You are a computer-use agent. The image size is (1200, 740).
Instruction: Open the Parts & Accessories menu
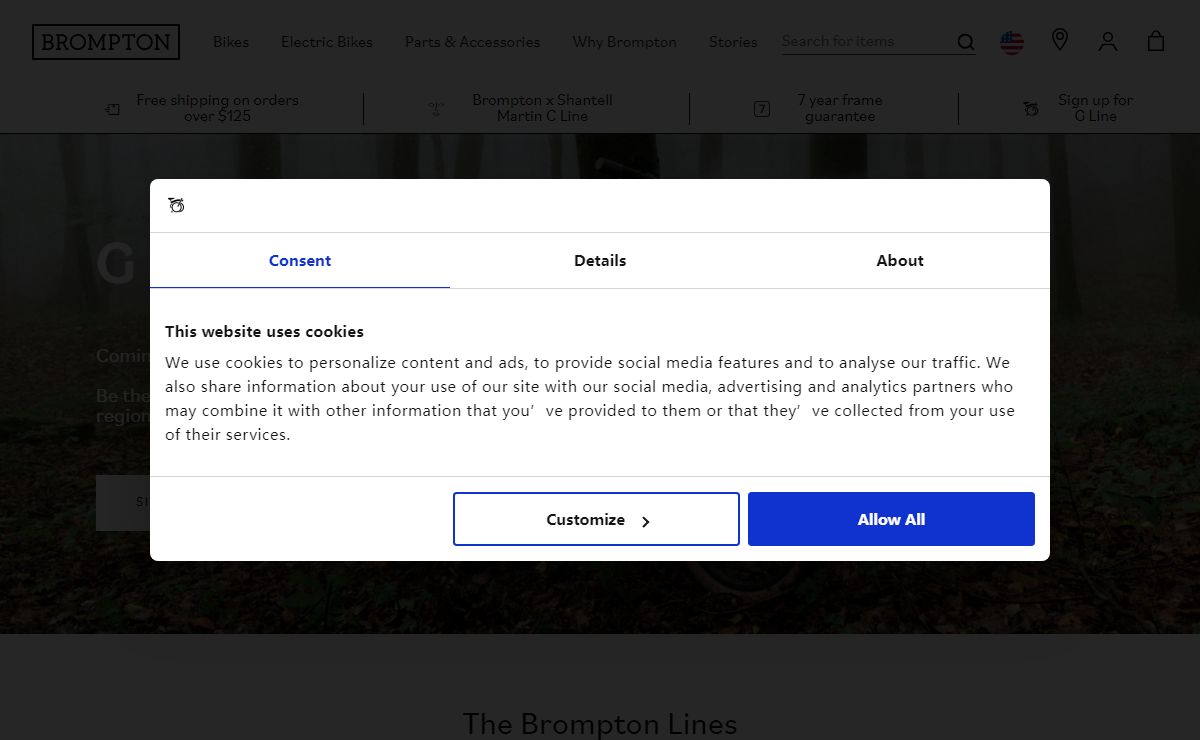pos(472,42)
